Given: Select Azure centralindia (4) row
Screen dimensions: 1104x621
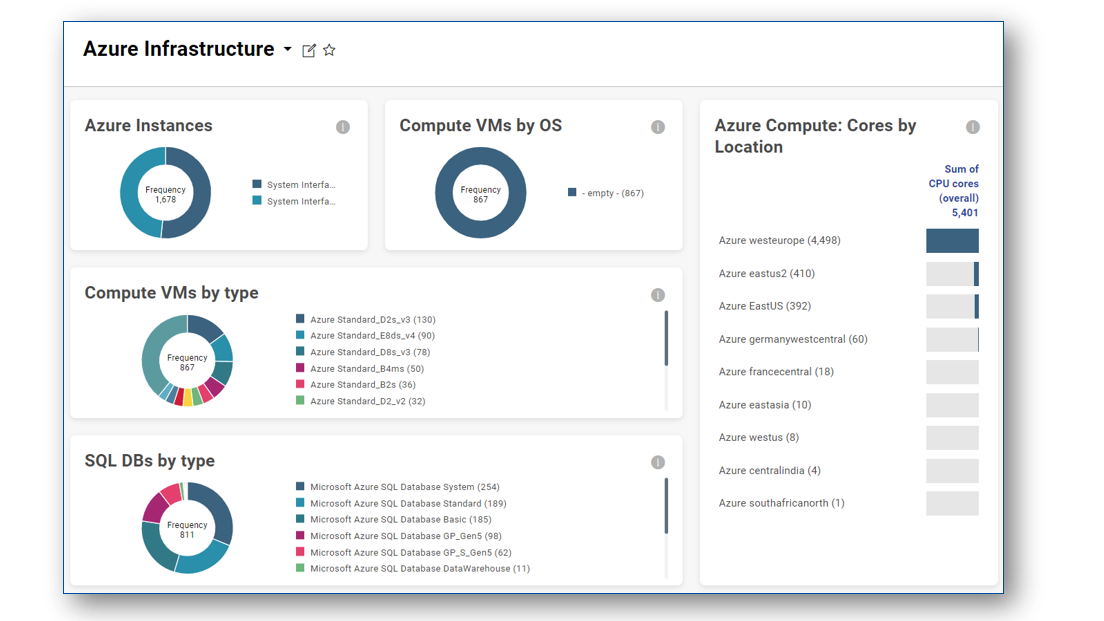Looking at the screenshot, I should [848, 470].
